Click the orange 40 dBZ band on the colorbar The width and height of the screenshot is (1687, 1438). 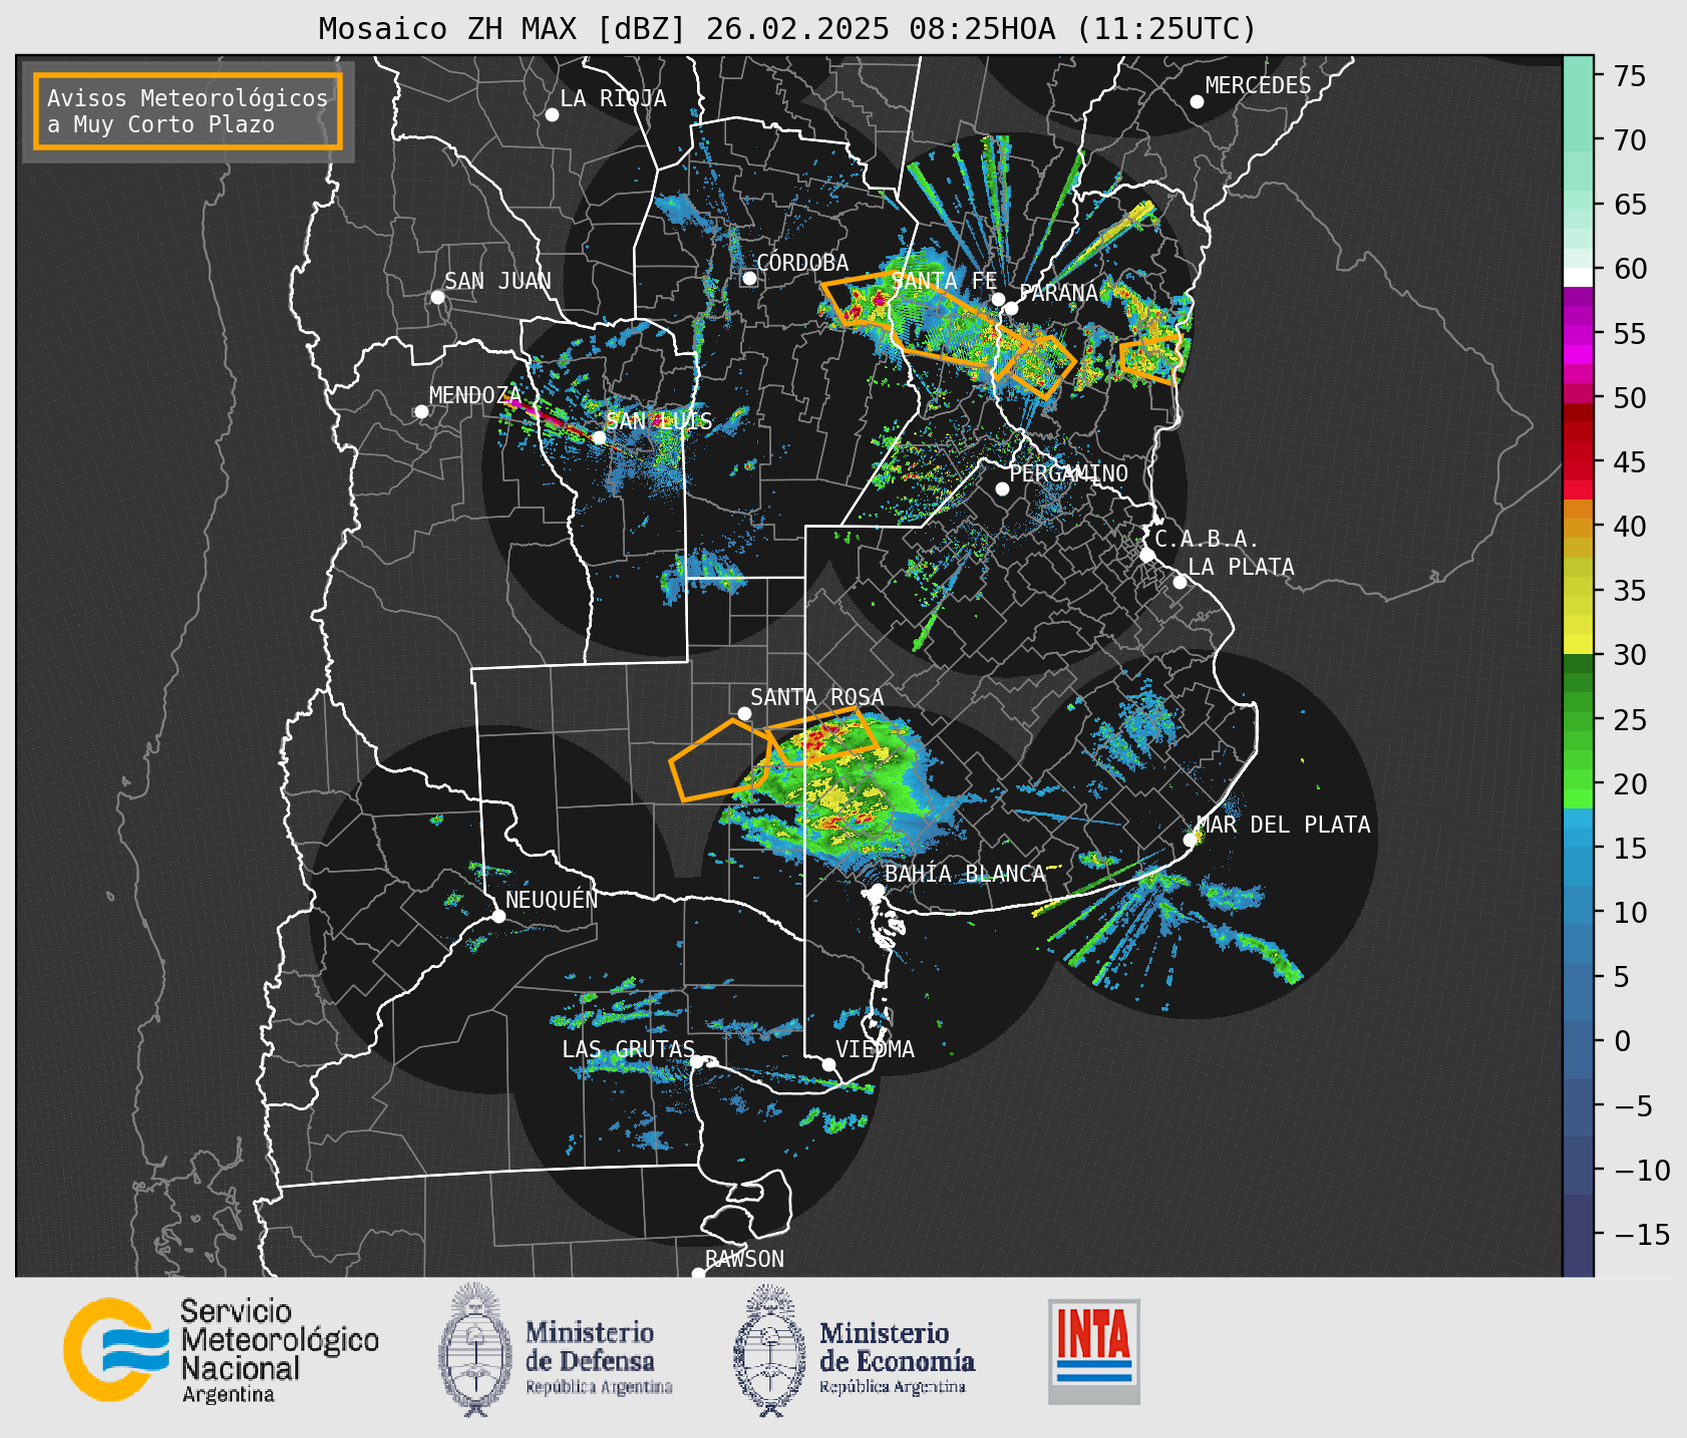(x=1578, y=527)
